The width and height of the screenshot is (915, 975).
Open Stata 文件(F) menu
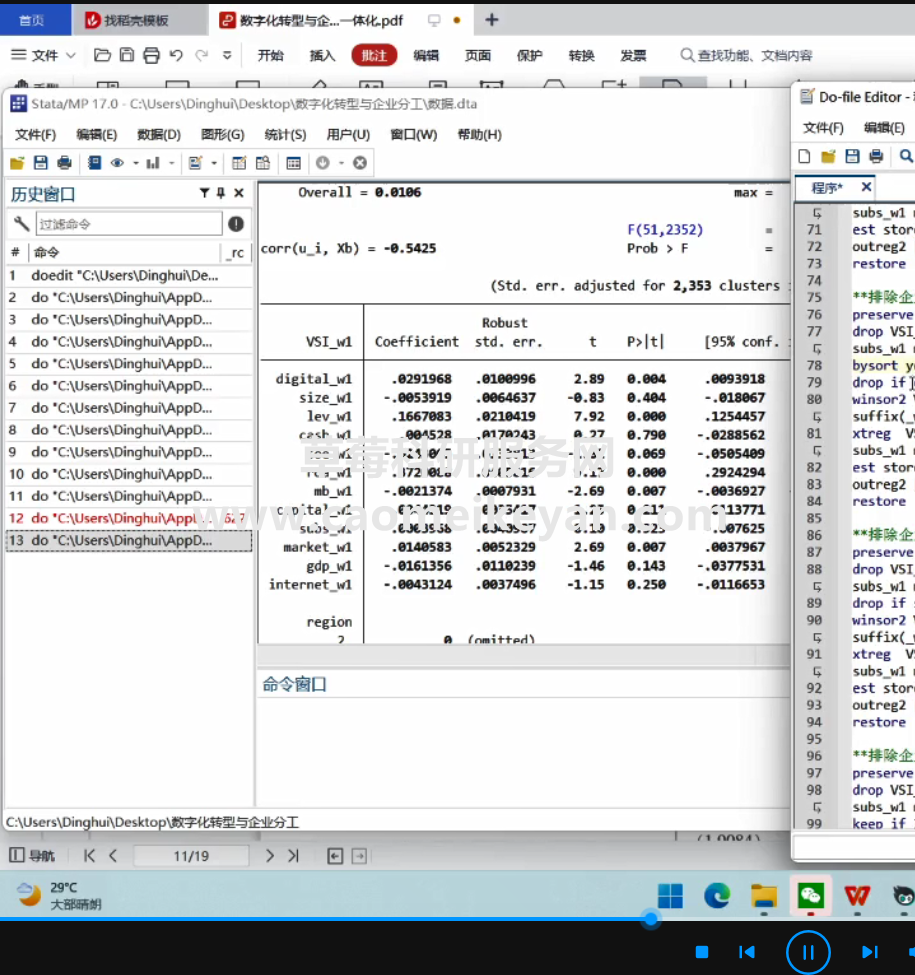(x=35, y=135)
